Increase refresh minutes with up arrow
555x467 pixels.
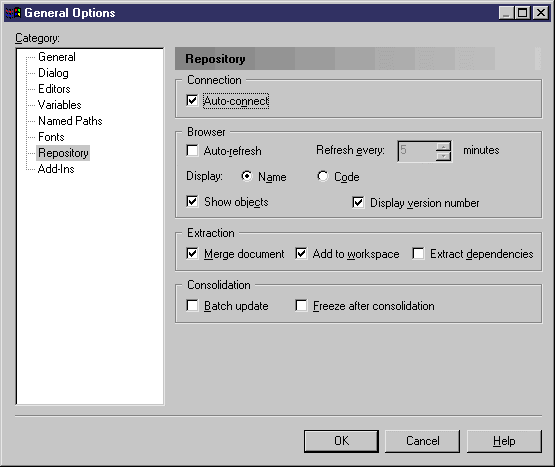pos(443,146)
